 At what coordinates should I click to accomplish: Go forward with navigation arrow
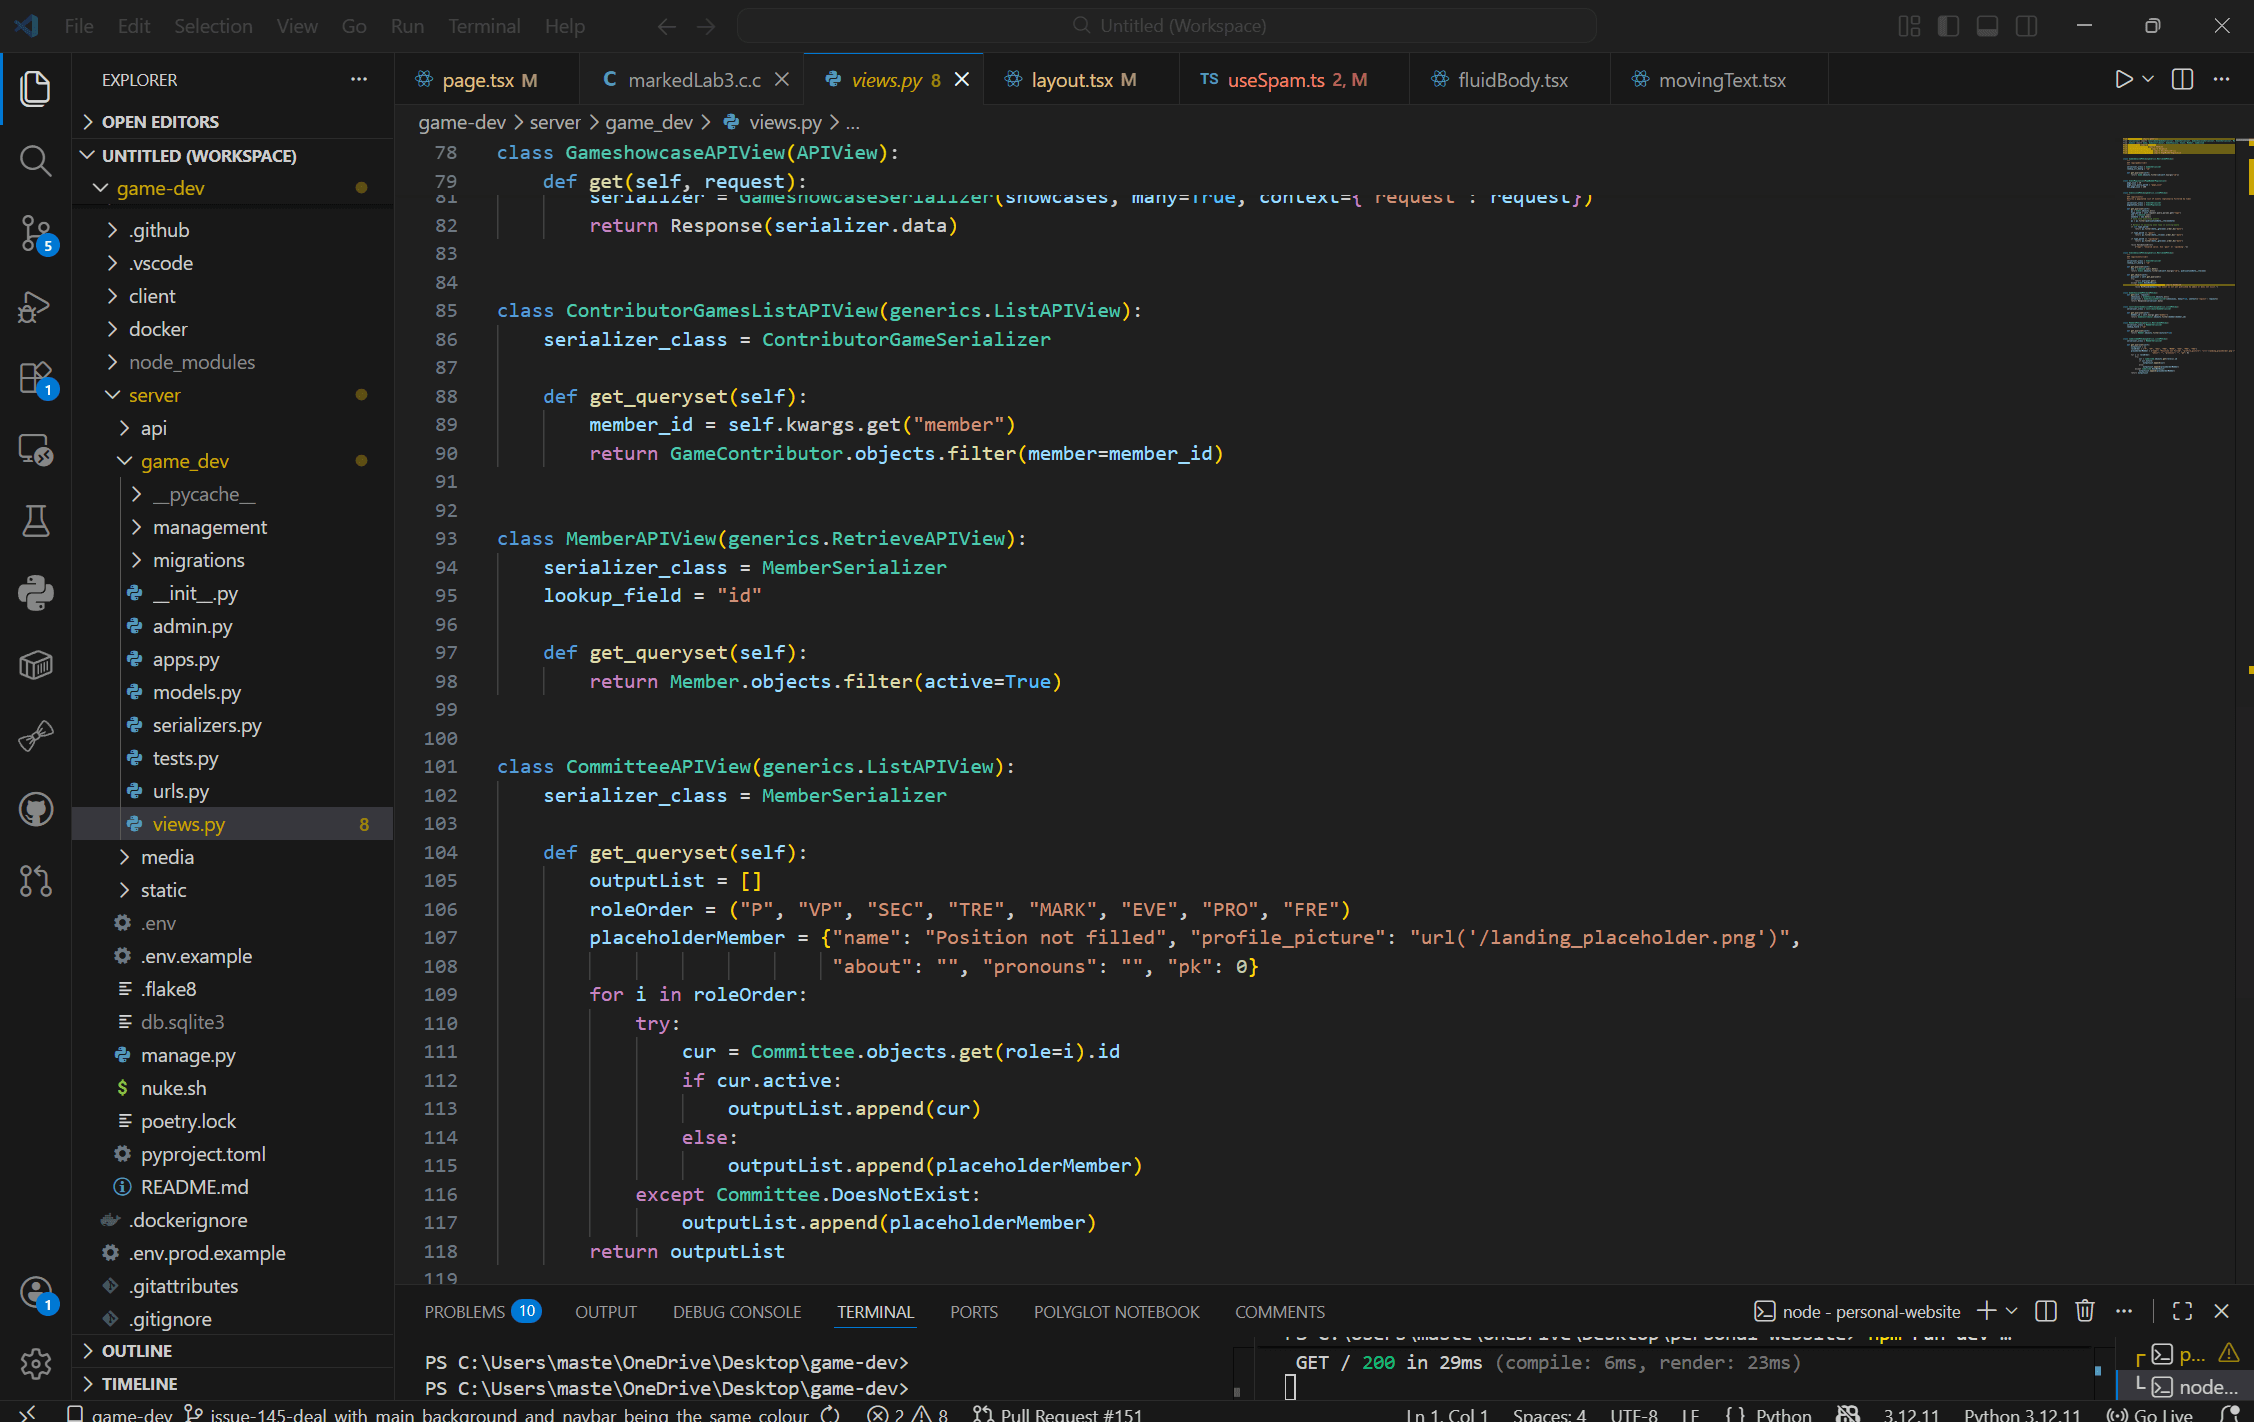click(x=706, y=26)
